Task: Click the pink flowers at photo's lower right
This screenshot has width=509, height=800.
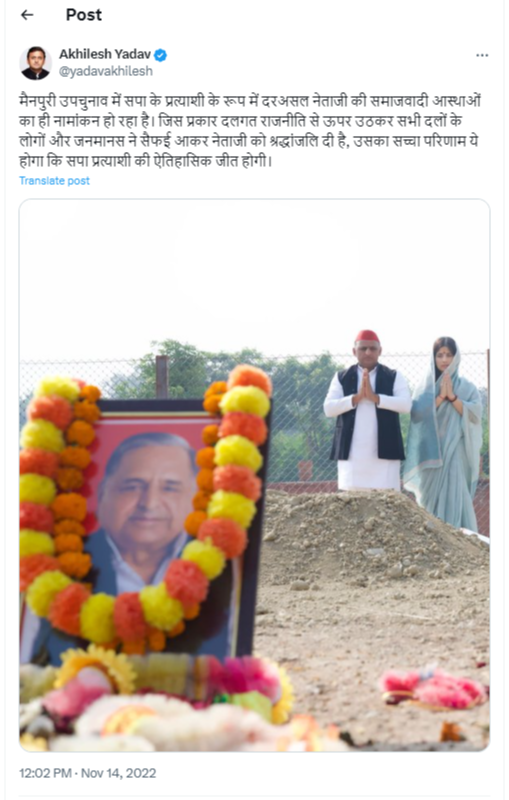Action: (x=432, y=690)
